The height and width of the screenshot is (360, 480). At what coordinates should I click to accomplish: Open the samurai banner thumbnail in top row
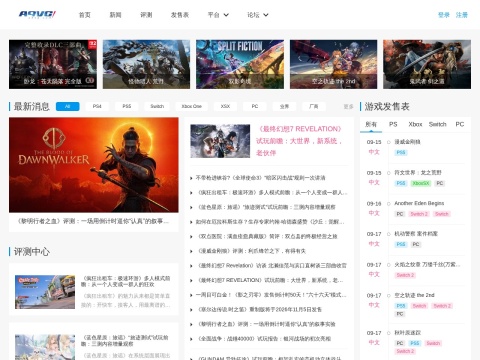point(427,64)
